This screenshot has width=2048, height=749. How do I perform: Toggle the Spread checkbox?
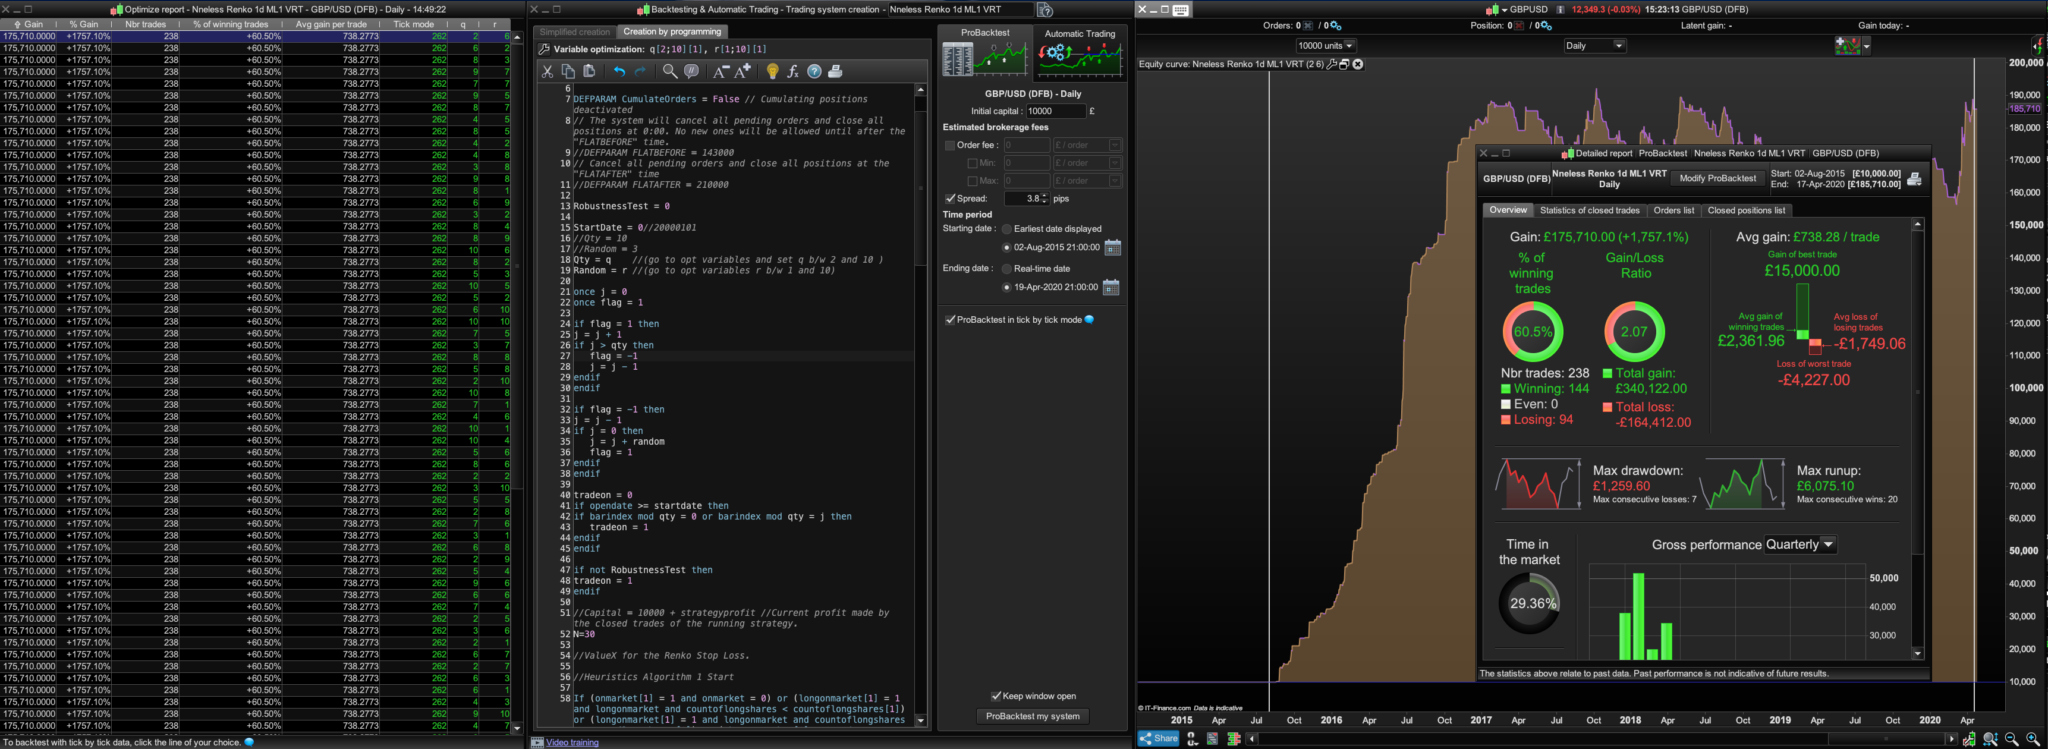coord(950,198)
